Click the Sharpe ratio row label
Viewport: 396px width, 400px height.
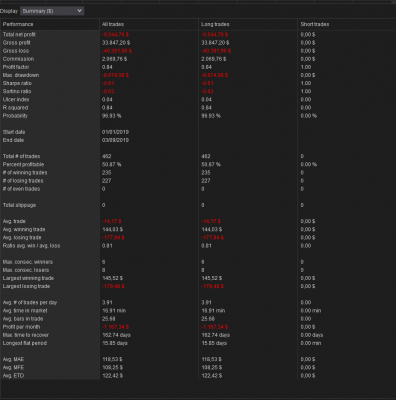pos(17,83)
